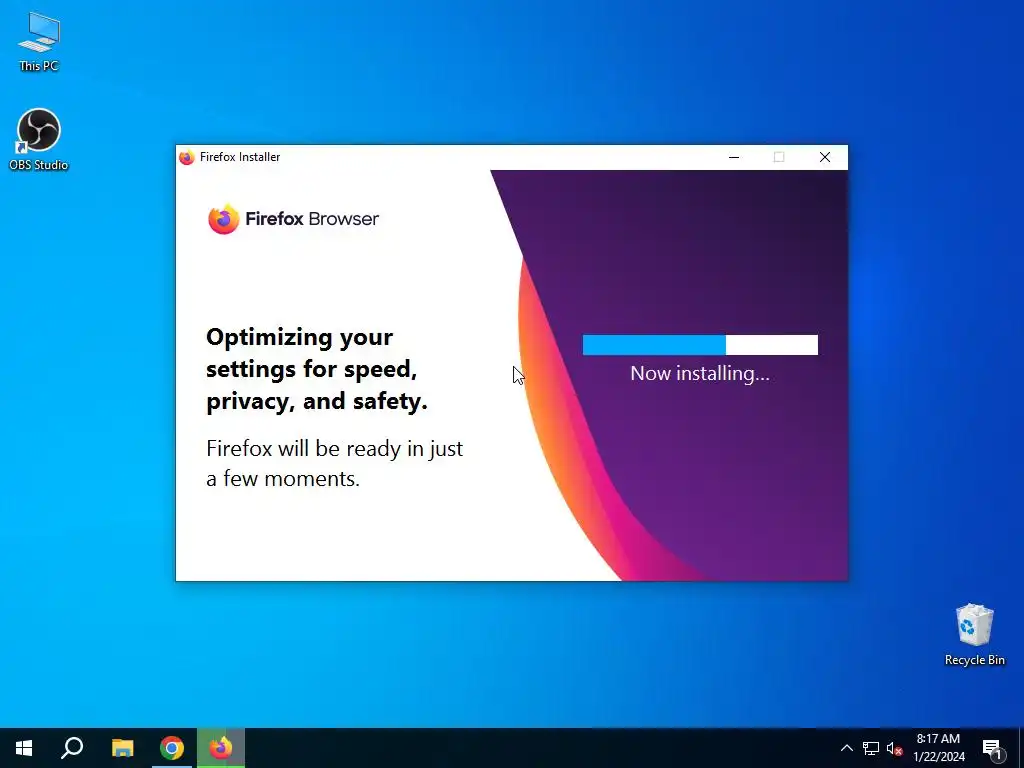Click the 'Optimizing your settings' heading
The height and width of the screenshot is (768, 1024).
pyautogui.click(x=317, y=369)
